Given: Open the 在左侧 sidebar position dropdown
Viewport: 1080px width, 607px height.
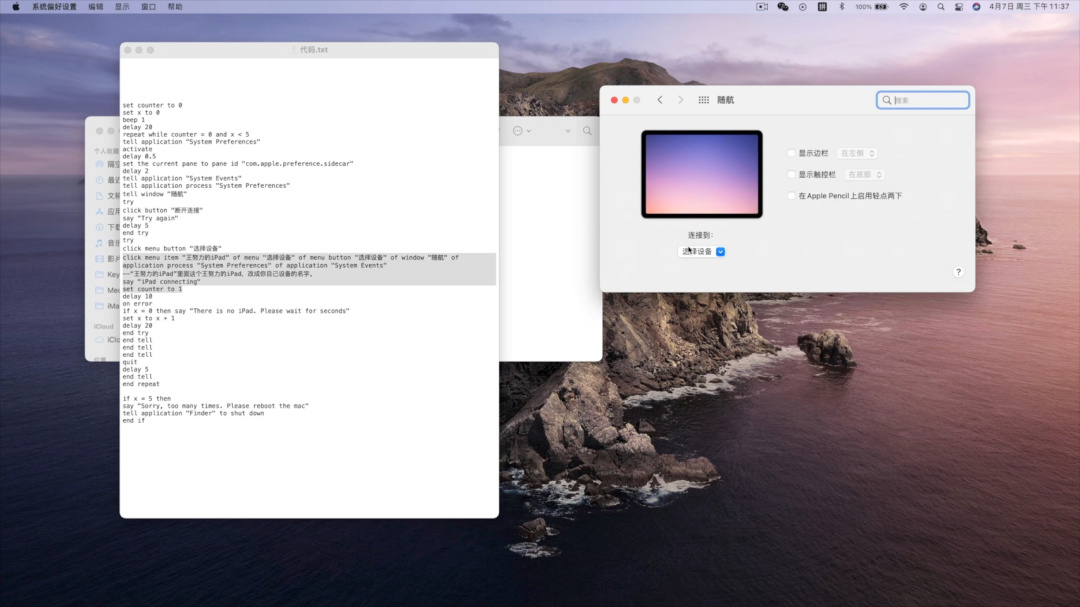Looking at the screenshot, I should 857,153.
